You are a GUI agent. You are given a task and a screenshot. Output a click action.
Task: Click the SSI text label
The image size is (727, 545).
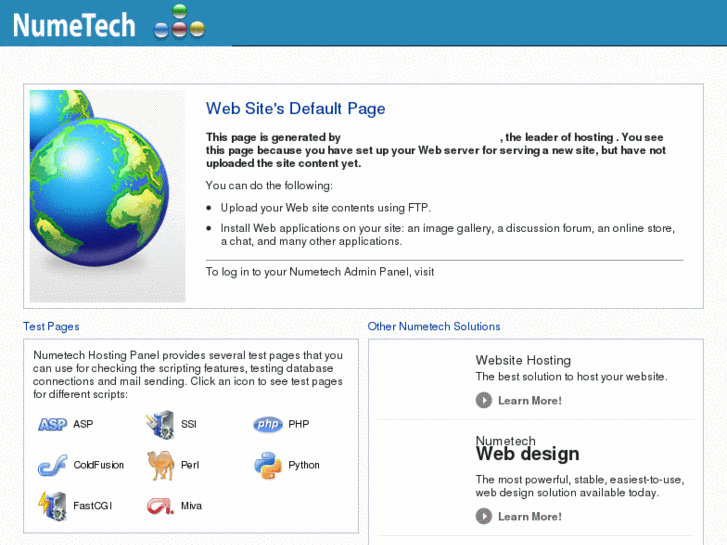[189, 424]
